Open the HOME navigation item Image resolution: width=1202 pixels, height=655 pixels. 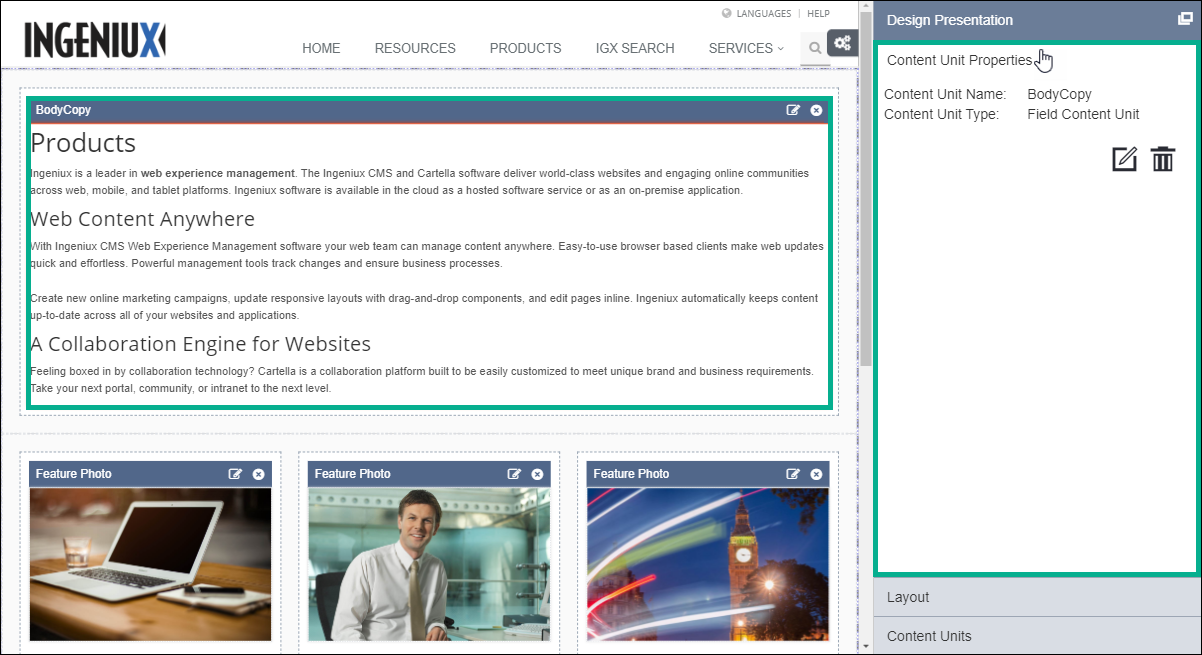(321, 48)
